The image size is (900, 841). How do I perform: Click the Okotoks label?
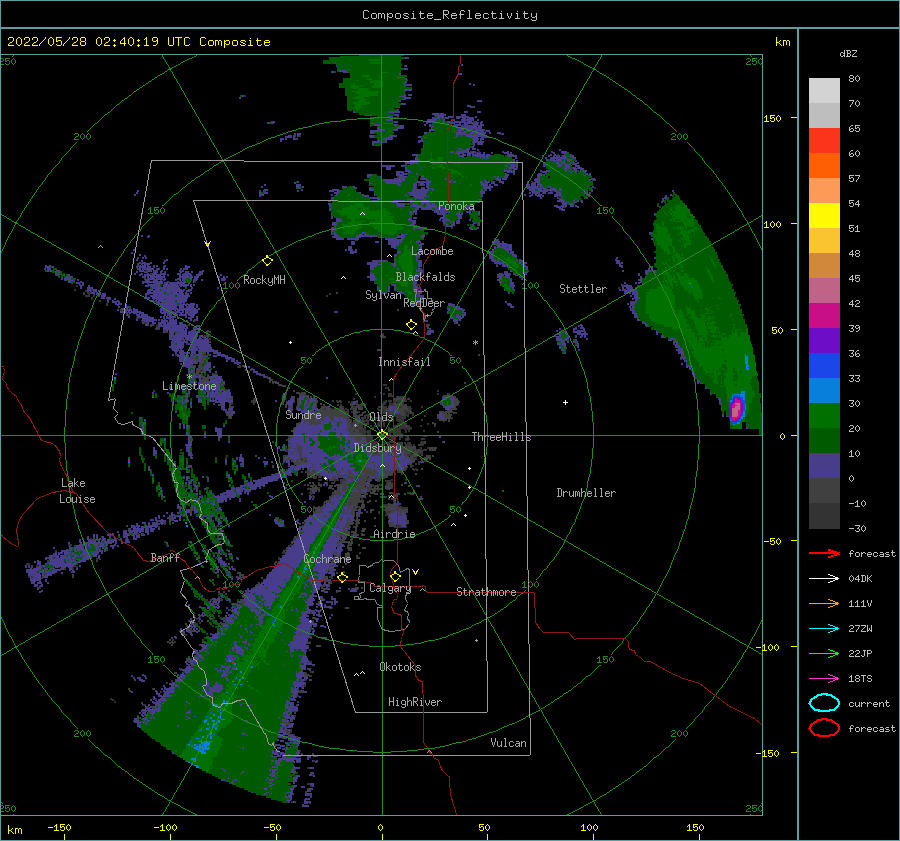pyautogui.click(x=400, y=667)
